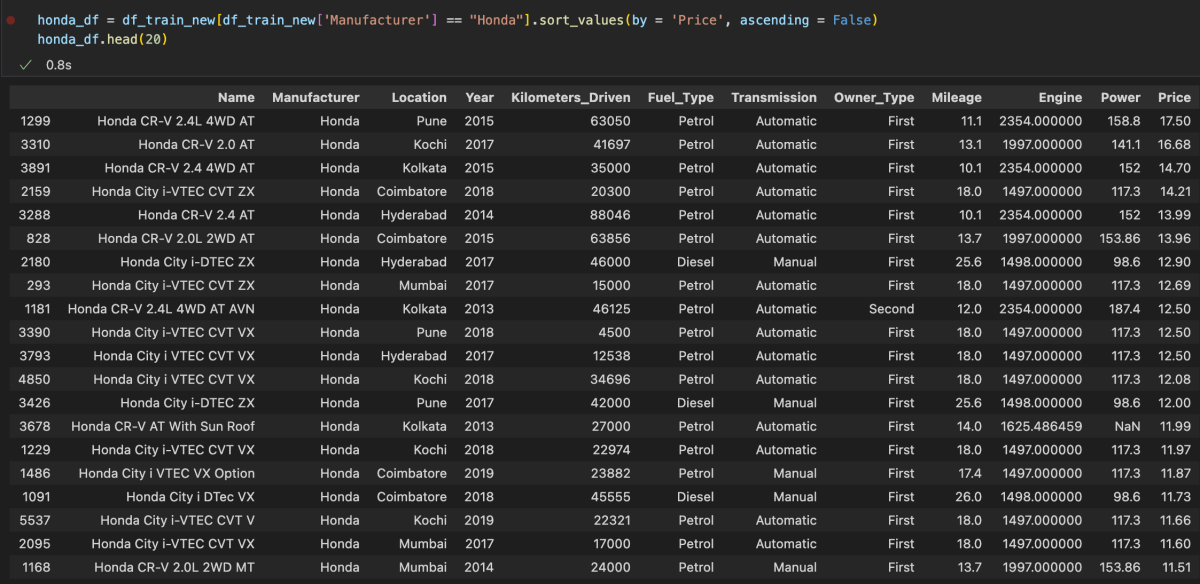1200x584 pixels.
Task: Select the Mileage column header
Action: pyautogui.click(x=957, y=97)
